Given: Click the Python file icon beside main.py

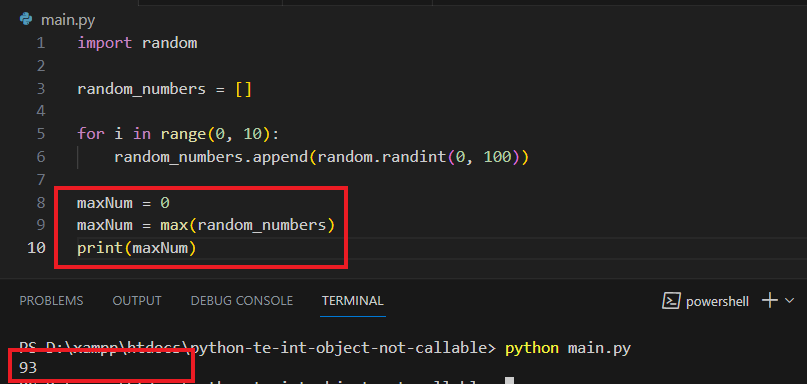Looking at the screenshot, I should [26, 20].
